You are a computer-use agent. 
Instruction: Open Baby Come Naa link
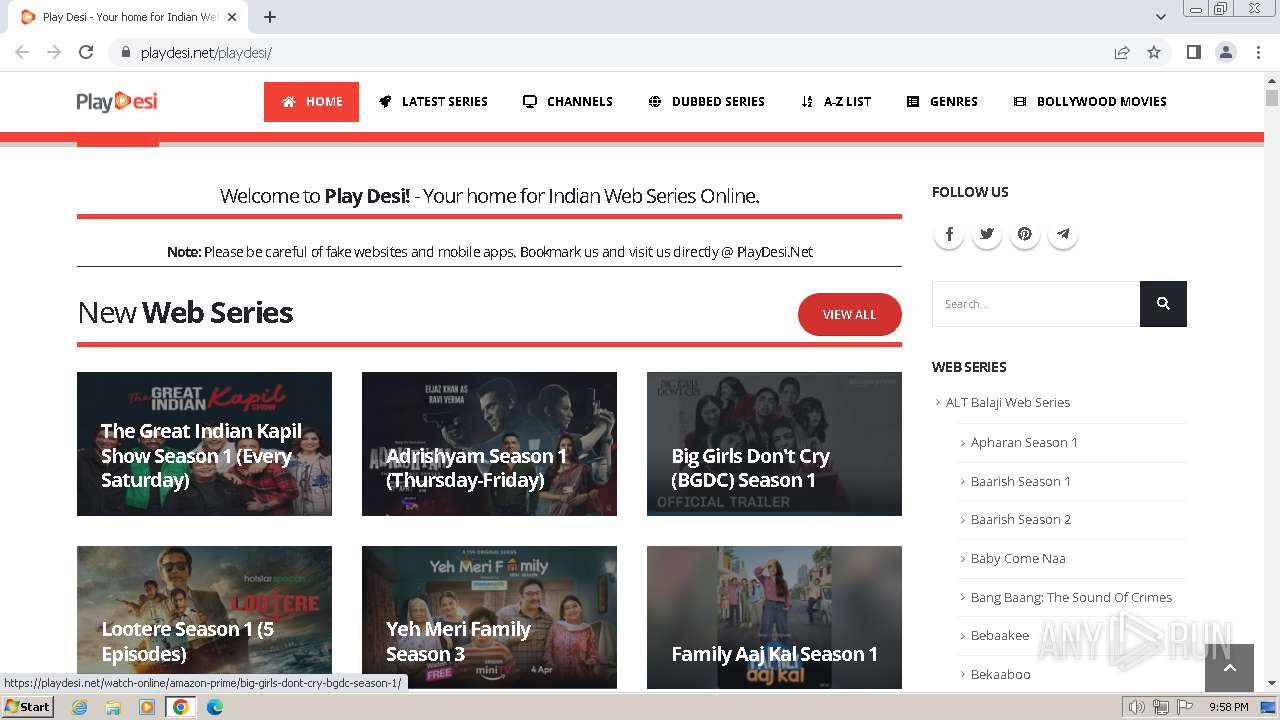pyautogui.click(x=1018, y=558)
